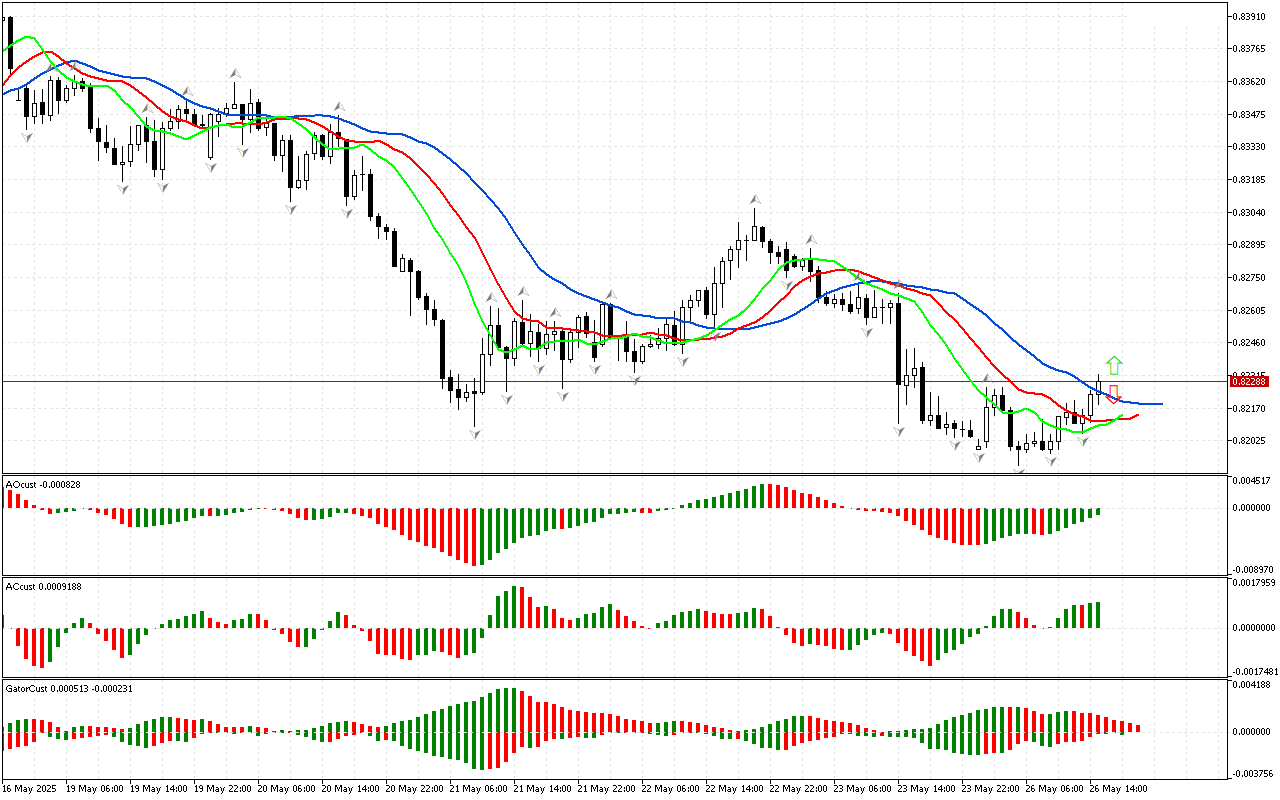Click the up fractal above 20 May 14:00 candle
The image size is (1280, 800).
coord(340,105)
